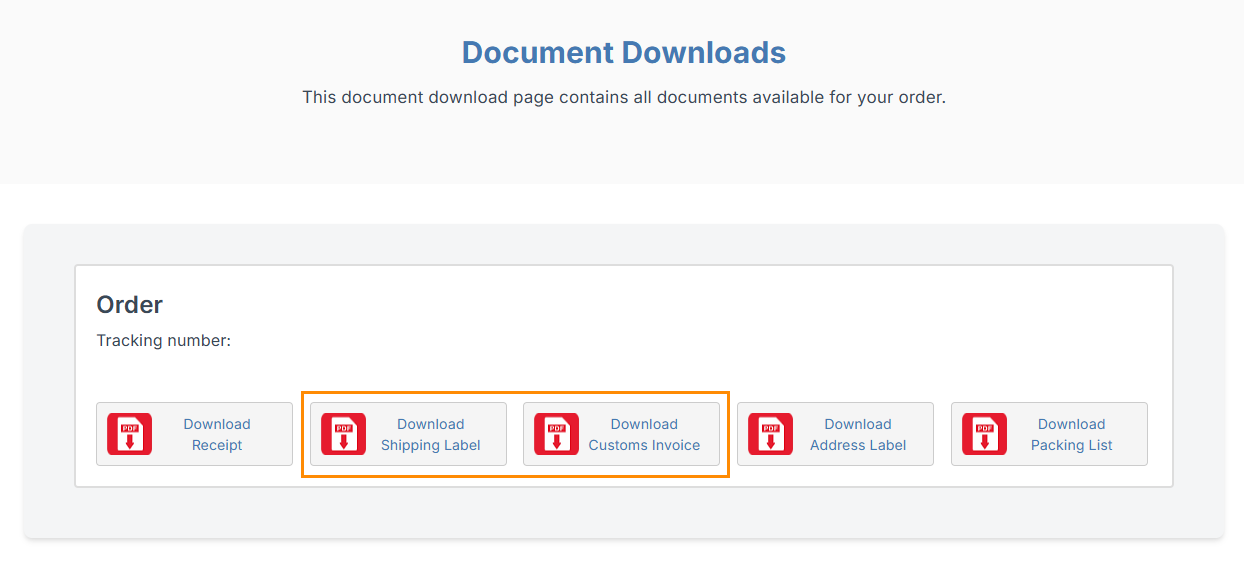
Task: Click the 'Shipping Label' text label
Action: [430, 446]
